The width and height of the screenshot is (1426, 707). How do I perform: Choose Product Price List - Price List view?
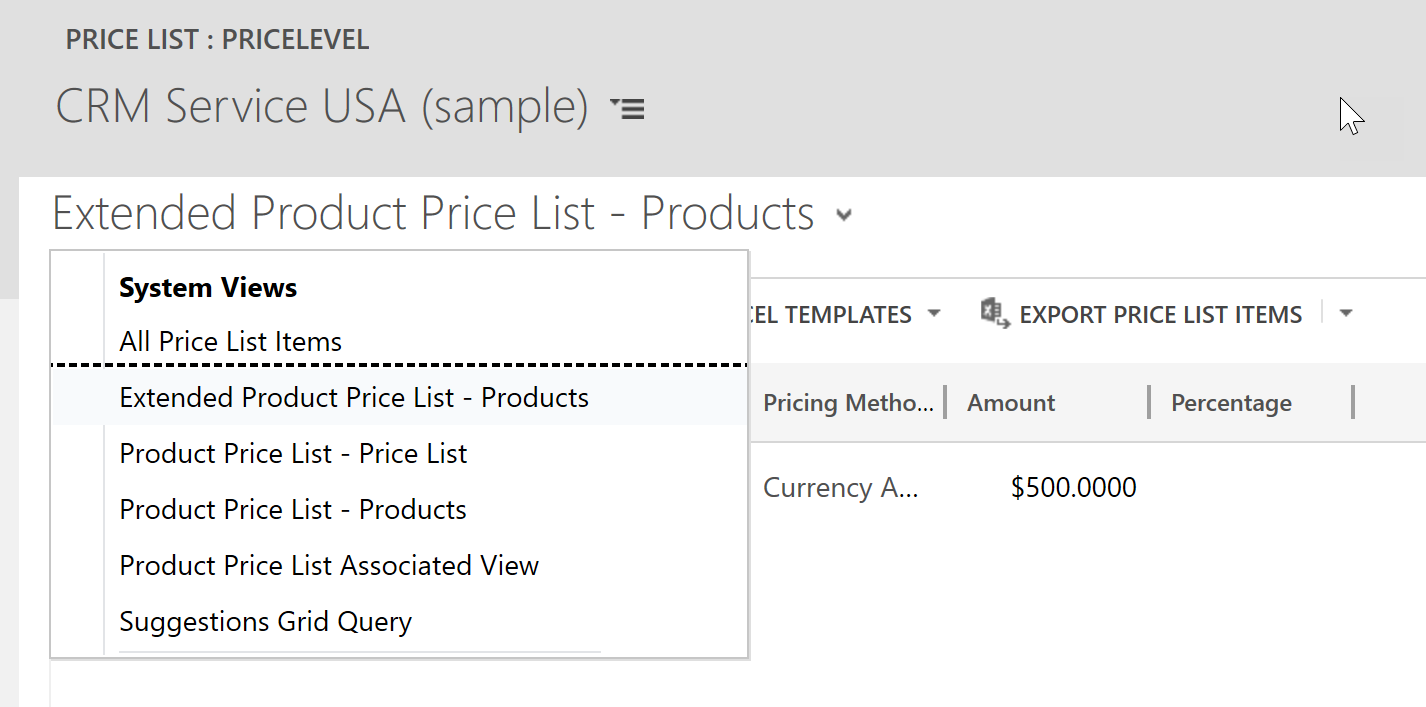(x=293, y=453)
